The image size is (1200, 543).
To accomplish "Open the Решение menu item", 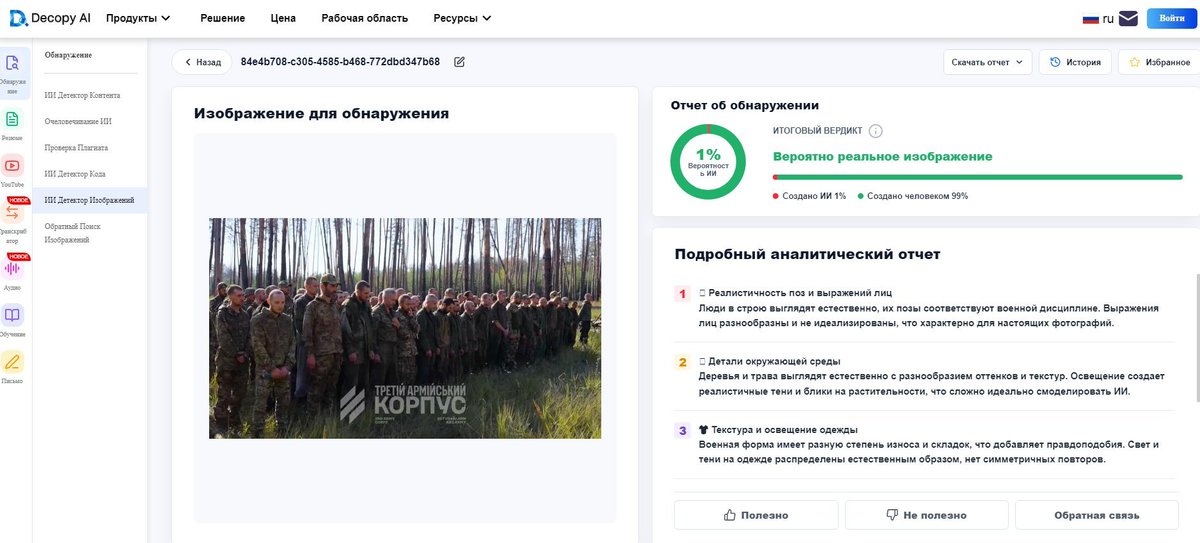I will point(222,18).
